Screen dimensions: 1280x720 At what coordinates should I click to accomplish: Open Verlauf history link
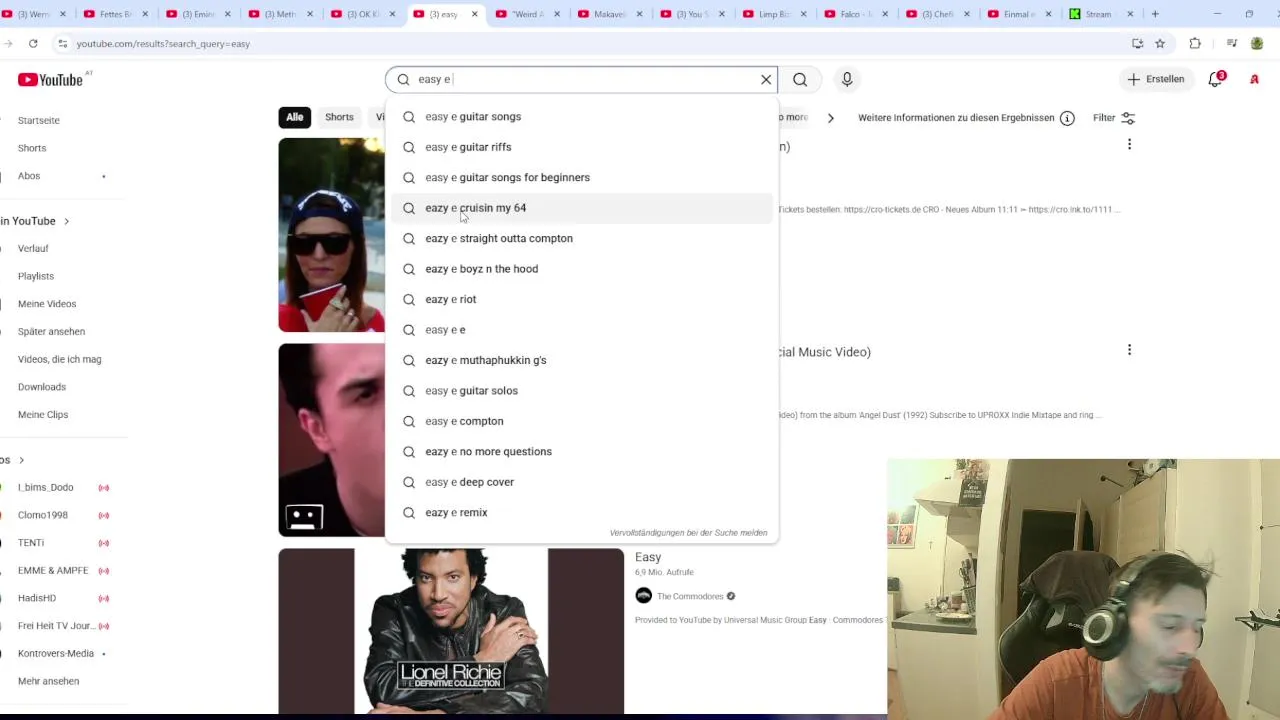point(33,248)
